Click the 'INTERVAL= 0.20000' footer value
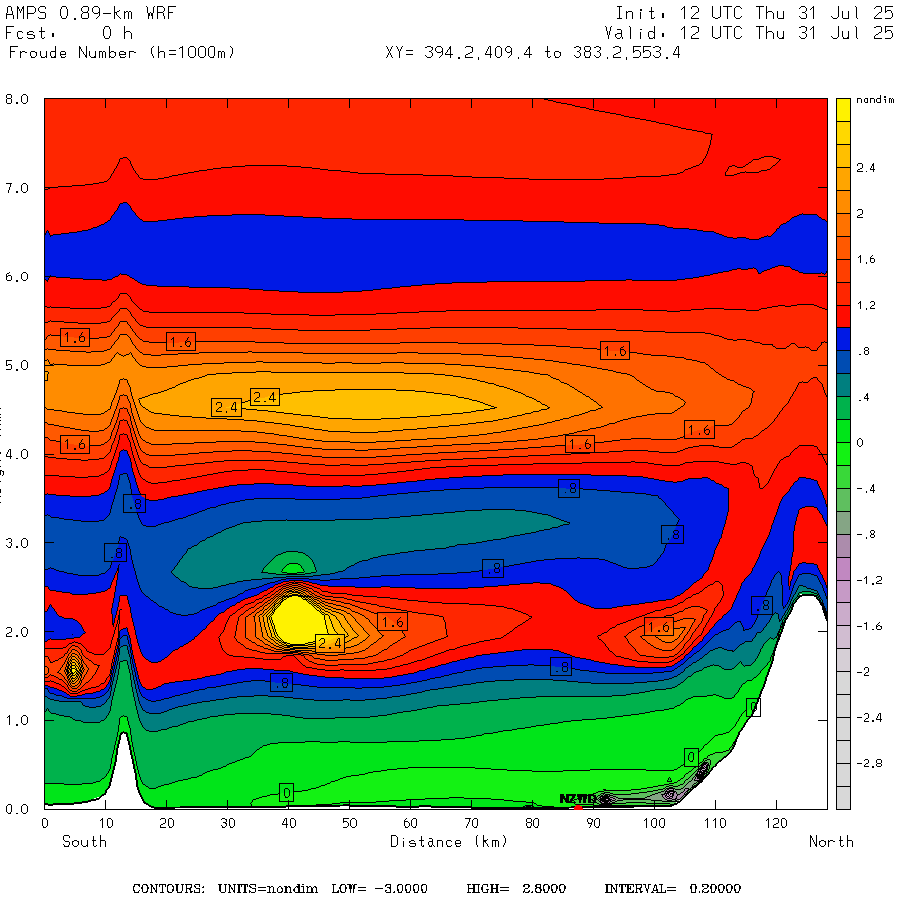 [x=673, y=889]
